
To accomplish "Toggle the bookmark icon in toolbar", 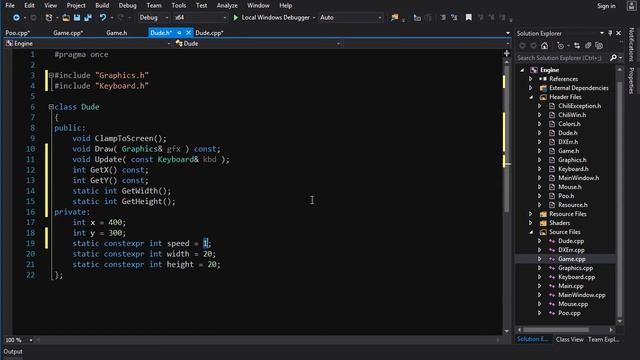I will click(x=469, y=18).
